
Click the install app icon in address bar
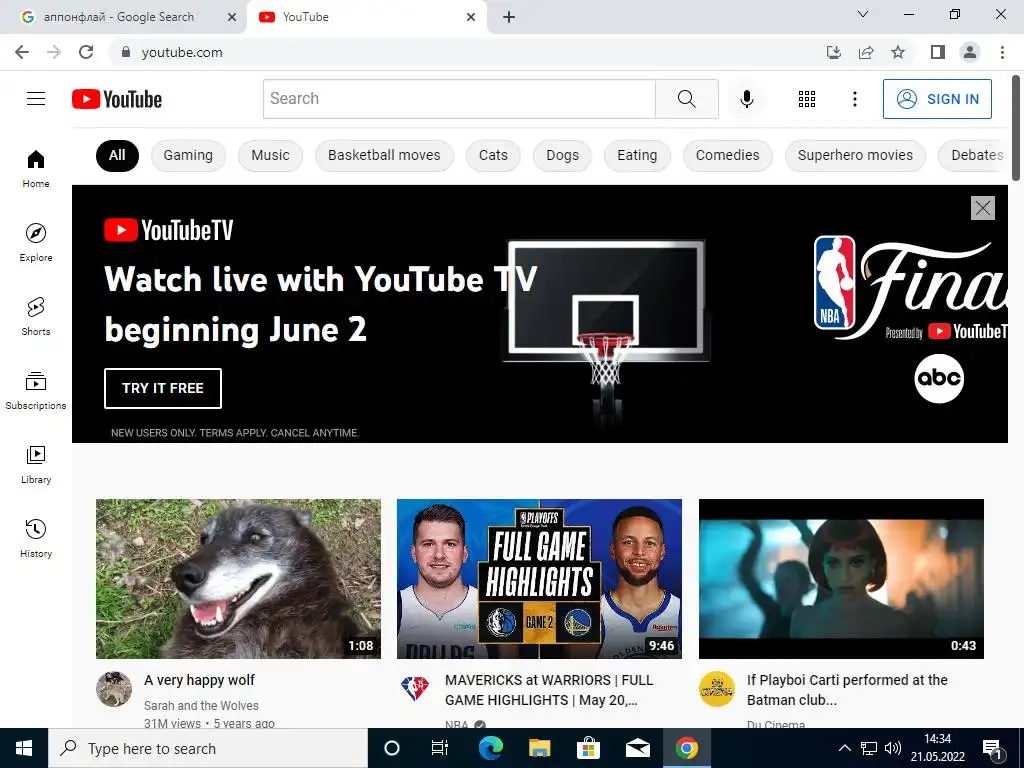834,52
